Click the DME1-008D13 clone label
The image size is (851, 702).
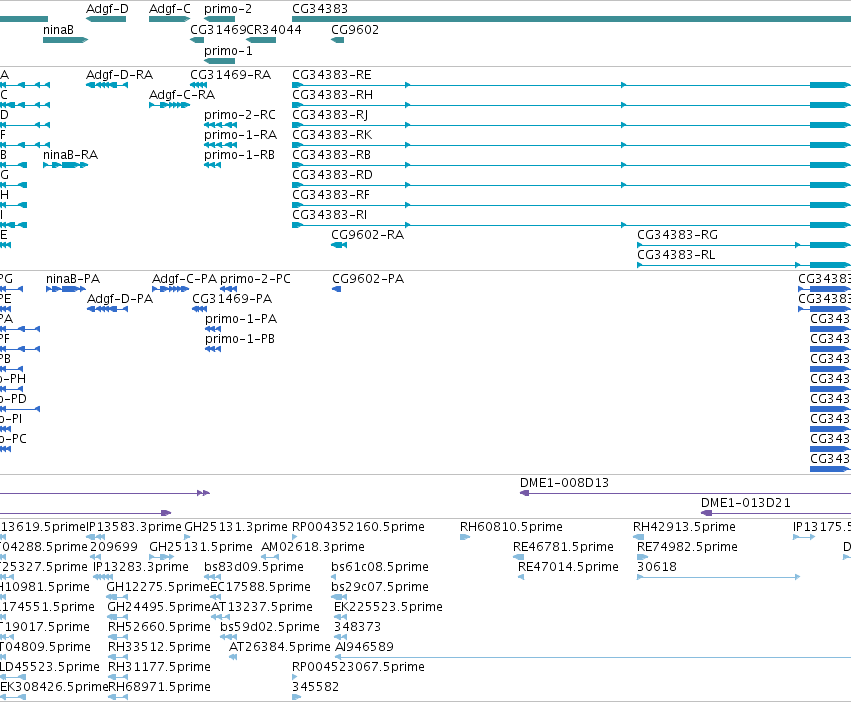564,484
